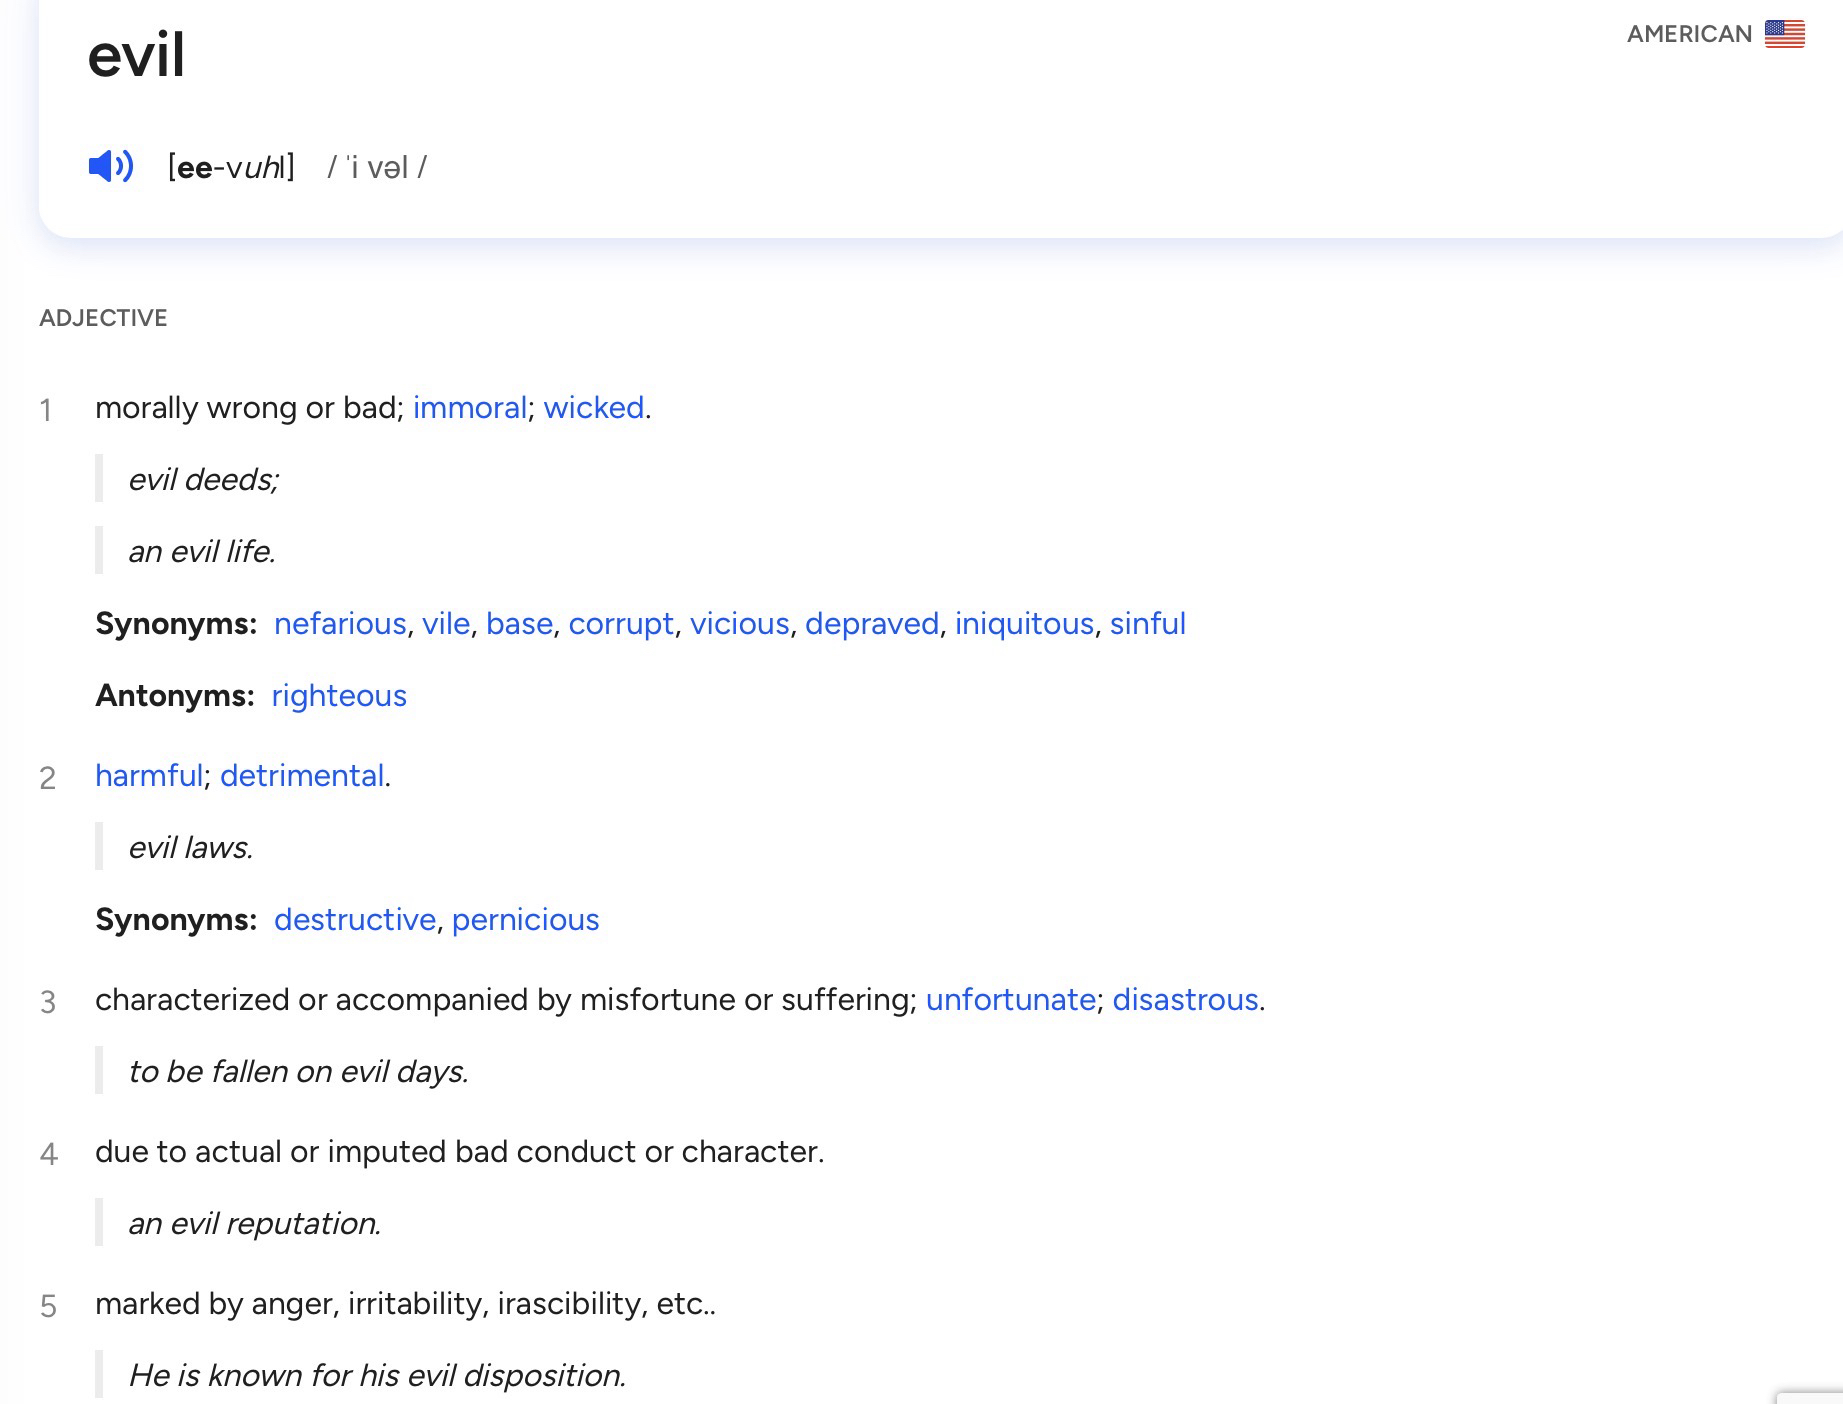Follow the 'wicked' link
Screen dimensions: 1843x1404
point(593,408)
